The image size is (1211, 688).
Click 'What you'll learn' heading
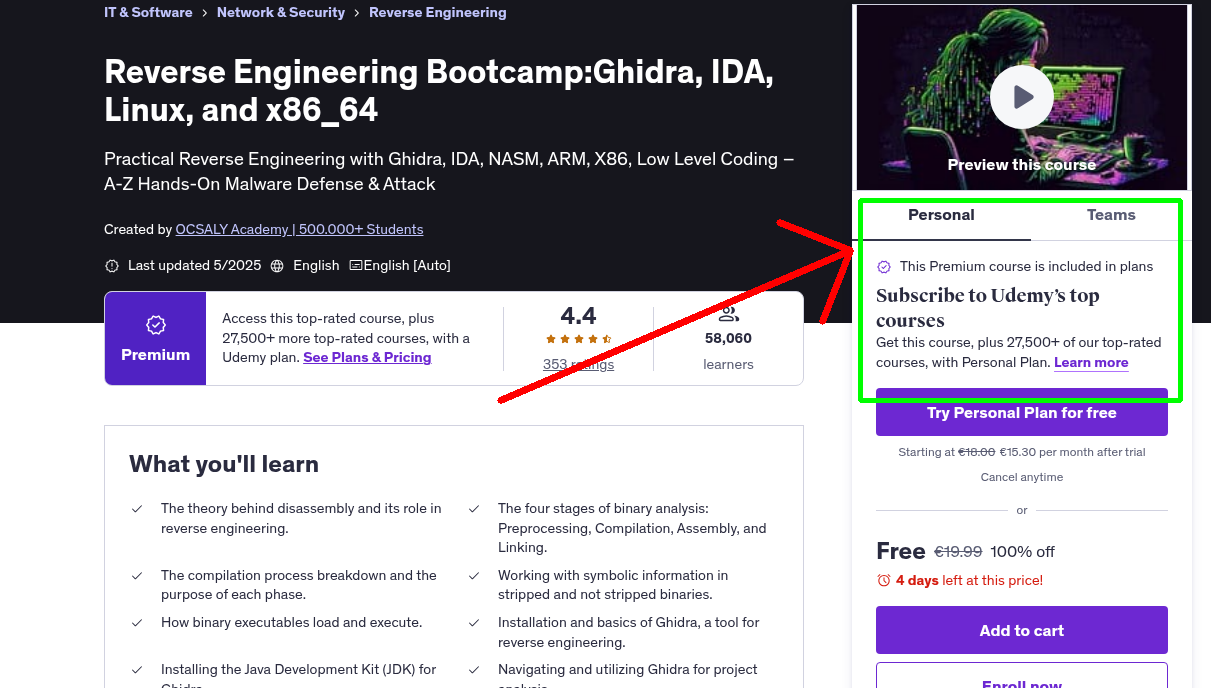click(224, 464)
